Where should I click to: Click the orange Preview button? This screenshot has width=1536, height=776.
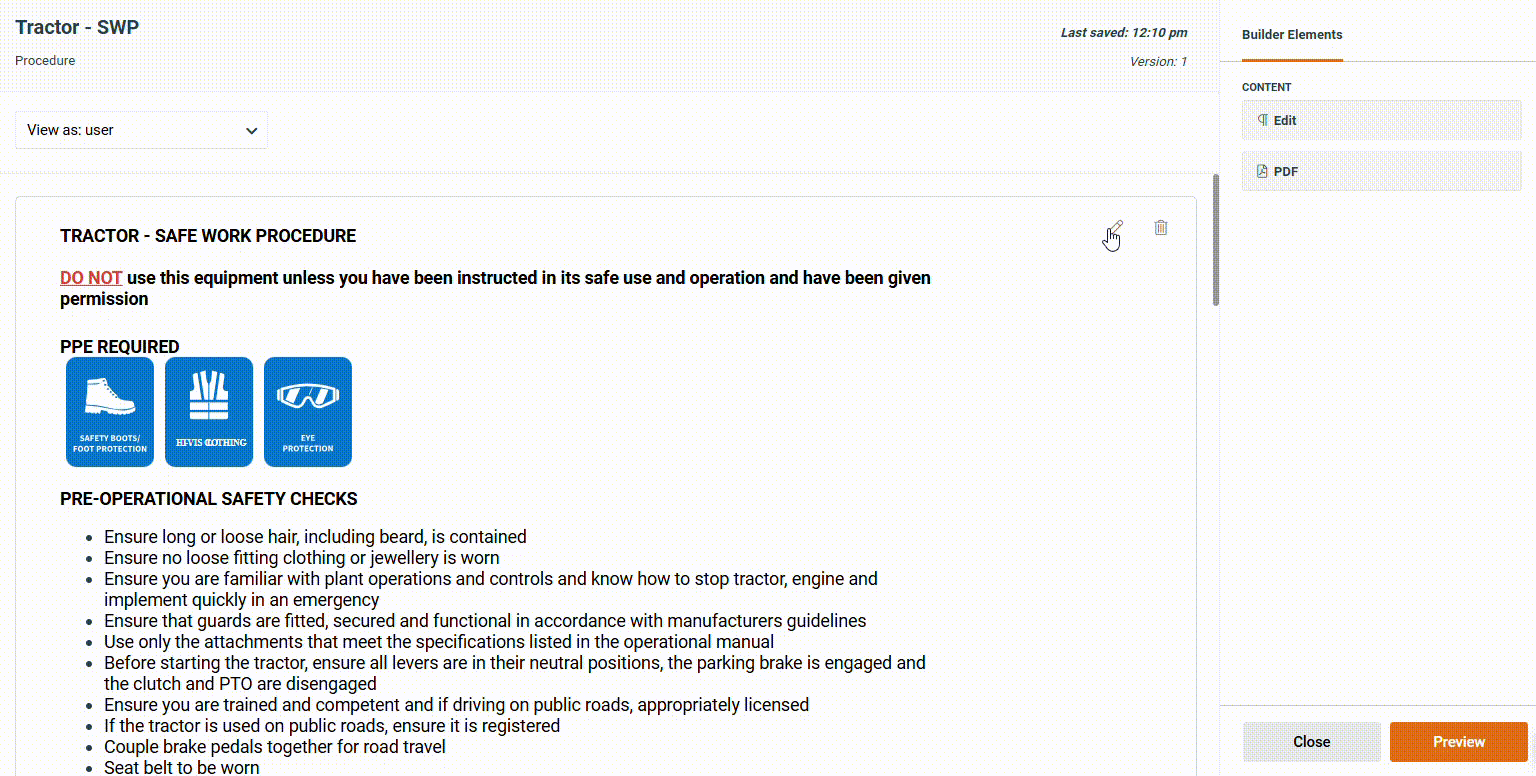pyautogui.click(x=1458, y=742)
